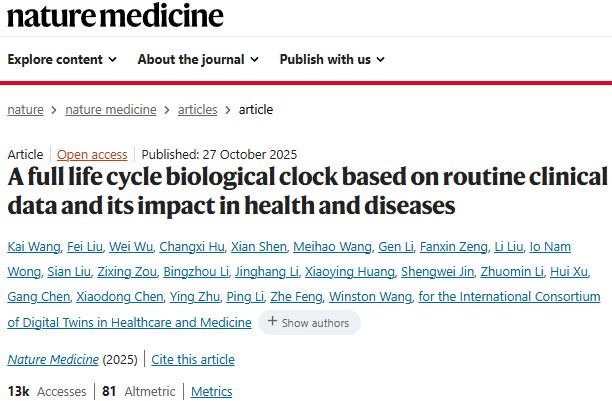Expand the Publish with us menu
This screenshot has height=401, width=612.
click(332, 59)
